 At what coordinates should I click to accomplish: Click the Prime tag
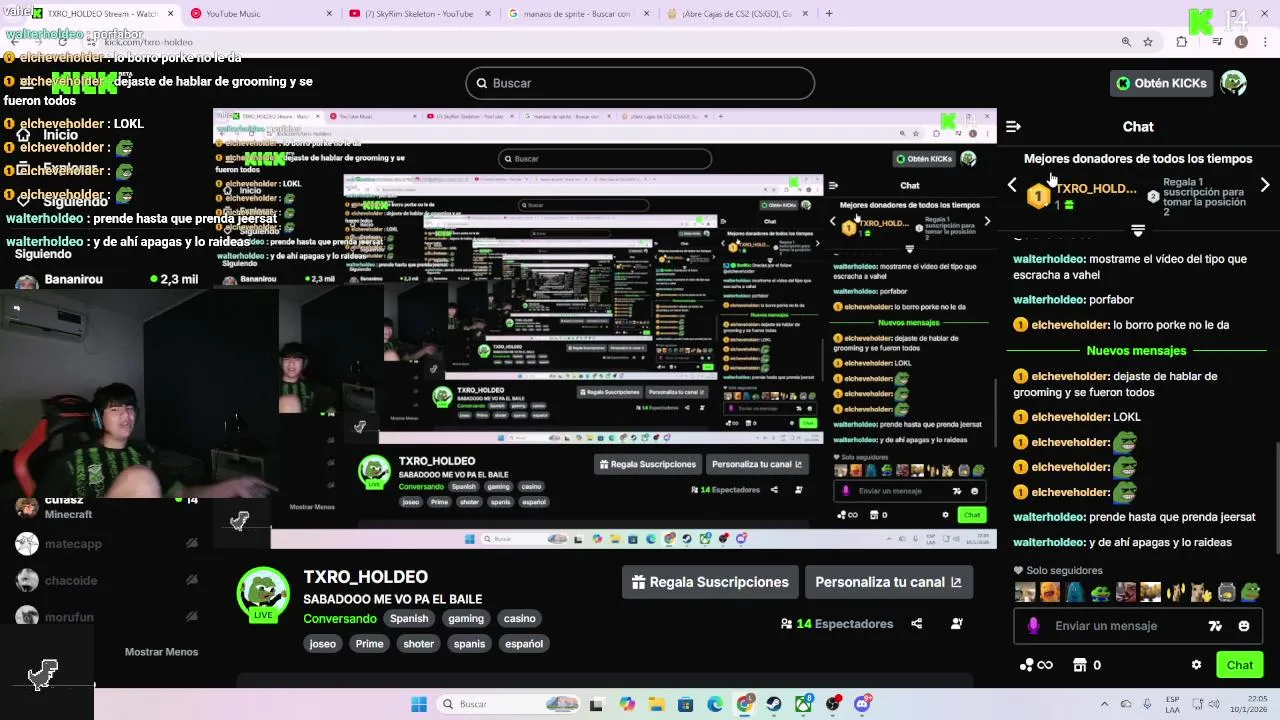pos(370,644)
